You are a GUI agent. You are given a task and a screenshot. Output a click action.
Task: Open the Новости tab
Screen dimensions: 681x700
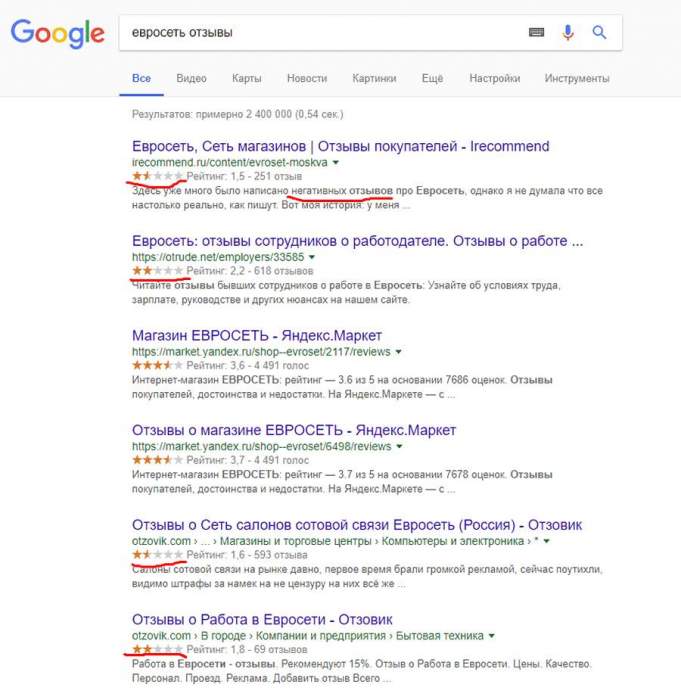coord(306,78)
